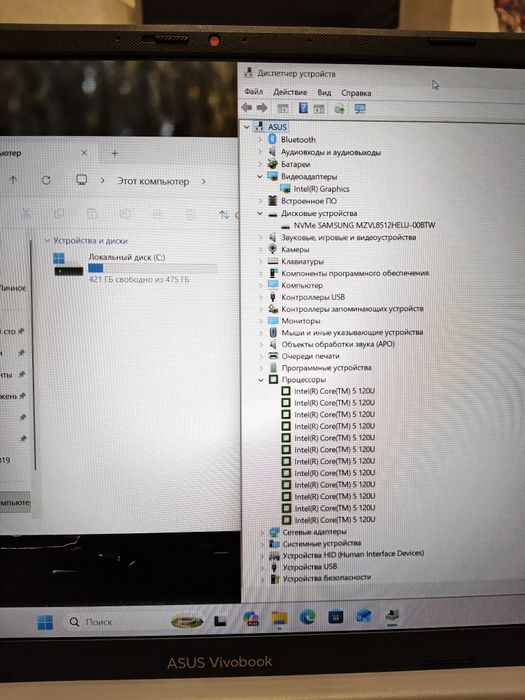This screenshot has width=525, height=700.
Task: Click the Device Manager taskbar icon
Action: pos(392,616)
